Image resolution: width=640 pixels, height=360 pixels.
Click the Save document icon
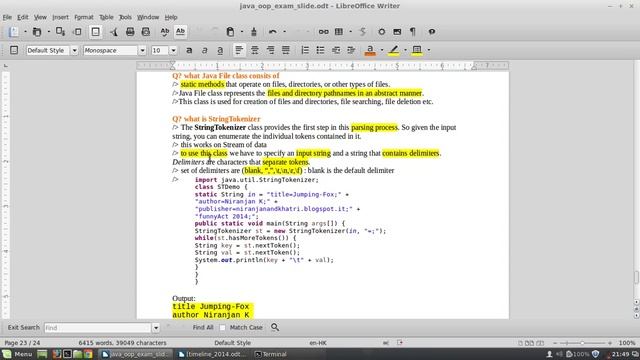pyautogui.click(x=60, y=32)
